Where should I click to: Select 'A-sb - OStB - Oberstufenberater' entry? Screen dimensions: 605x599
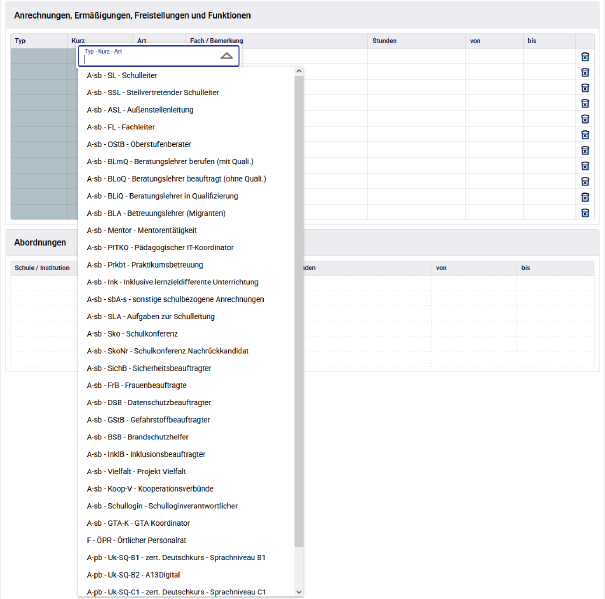[x=135, y=144]
